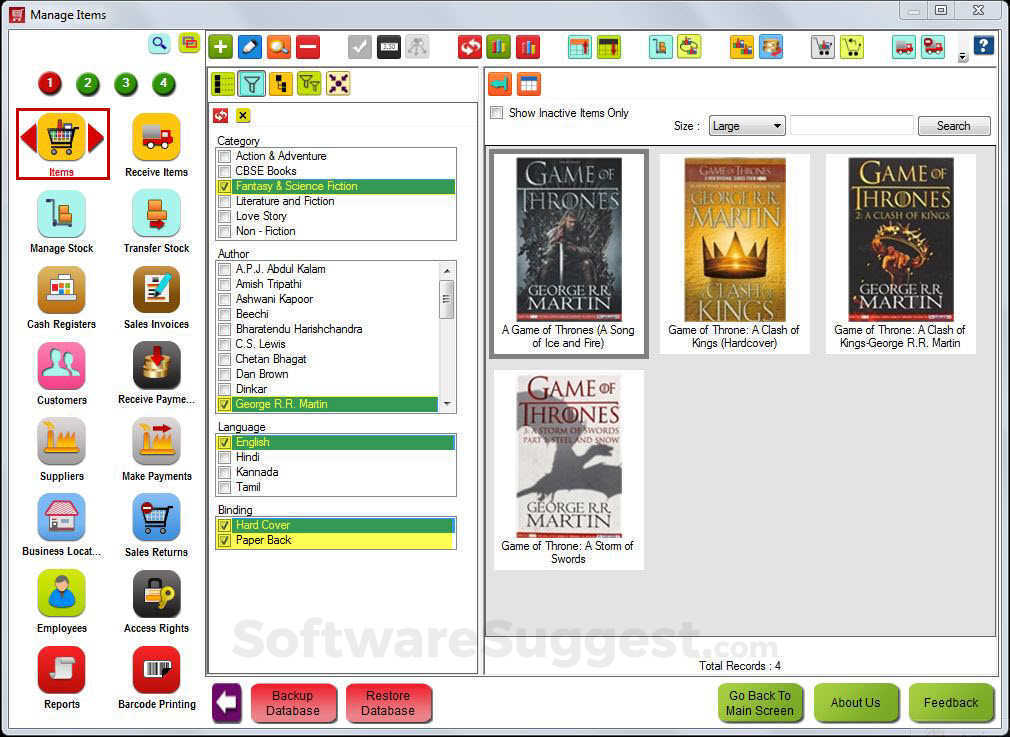
Task: Click the purple back arrow button
Action: (x=227, y=702)
